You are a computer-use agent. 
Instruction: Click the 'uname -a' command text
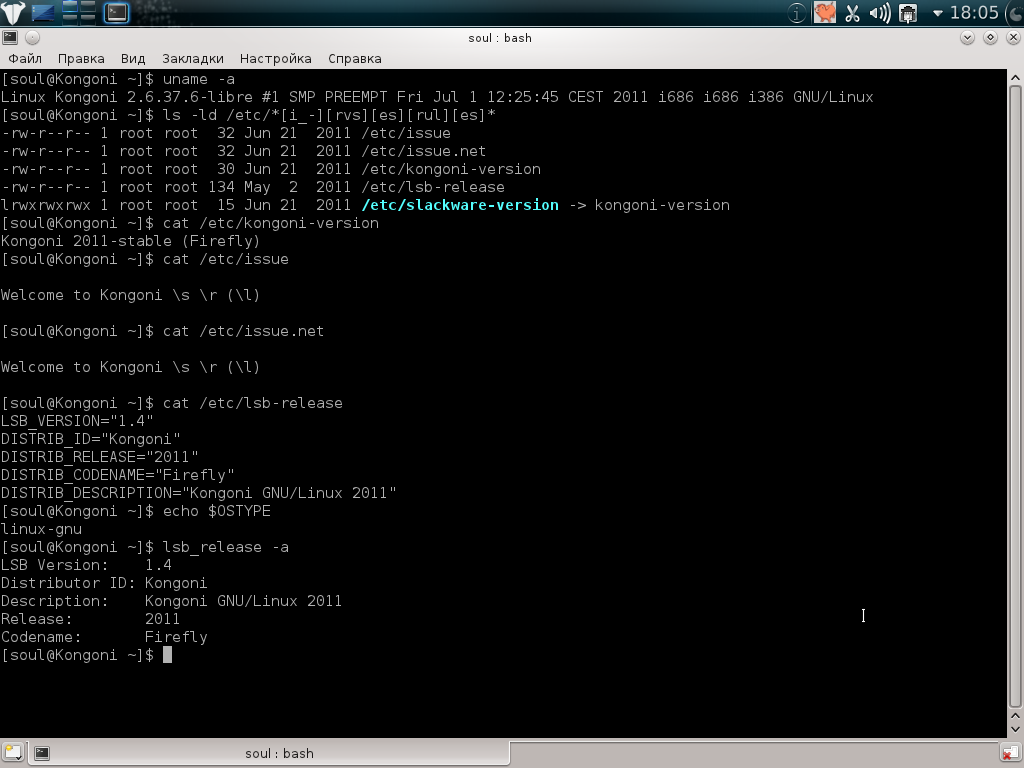click(199, 79)
